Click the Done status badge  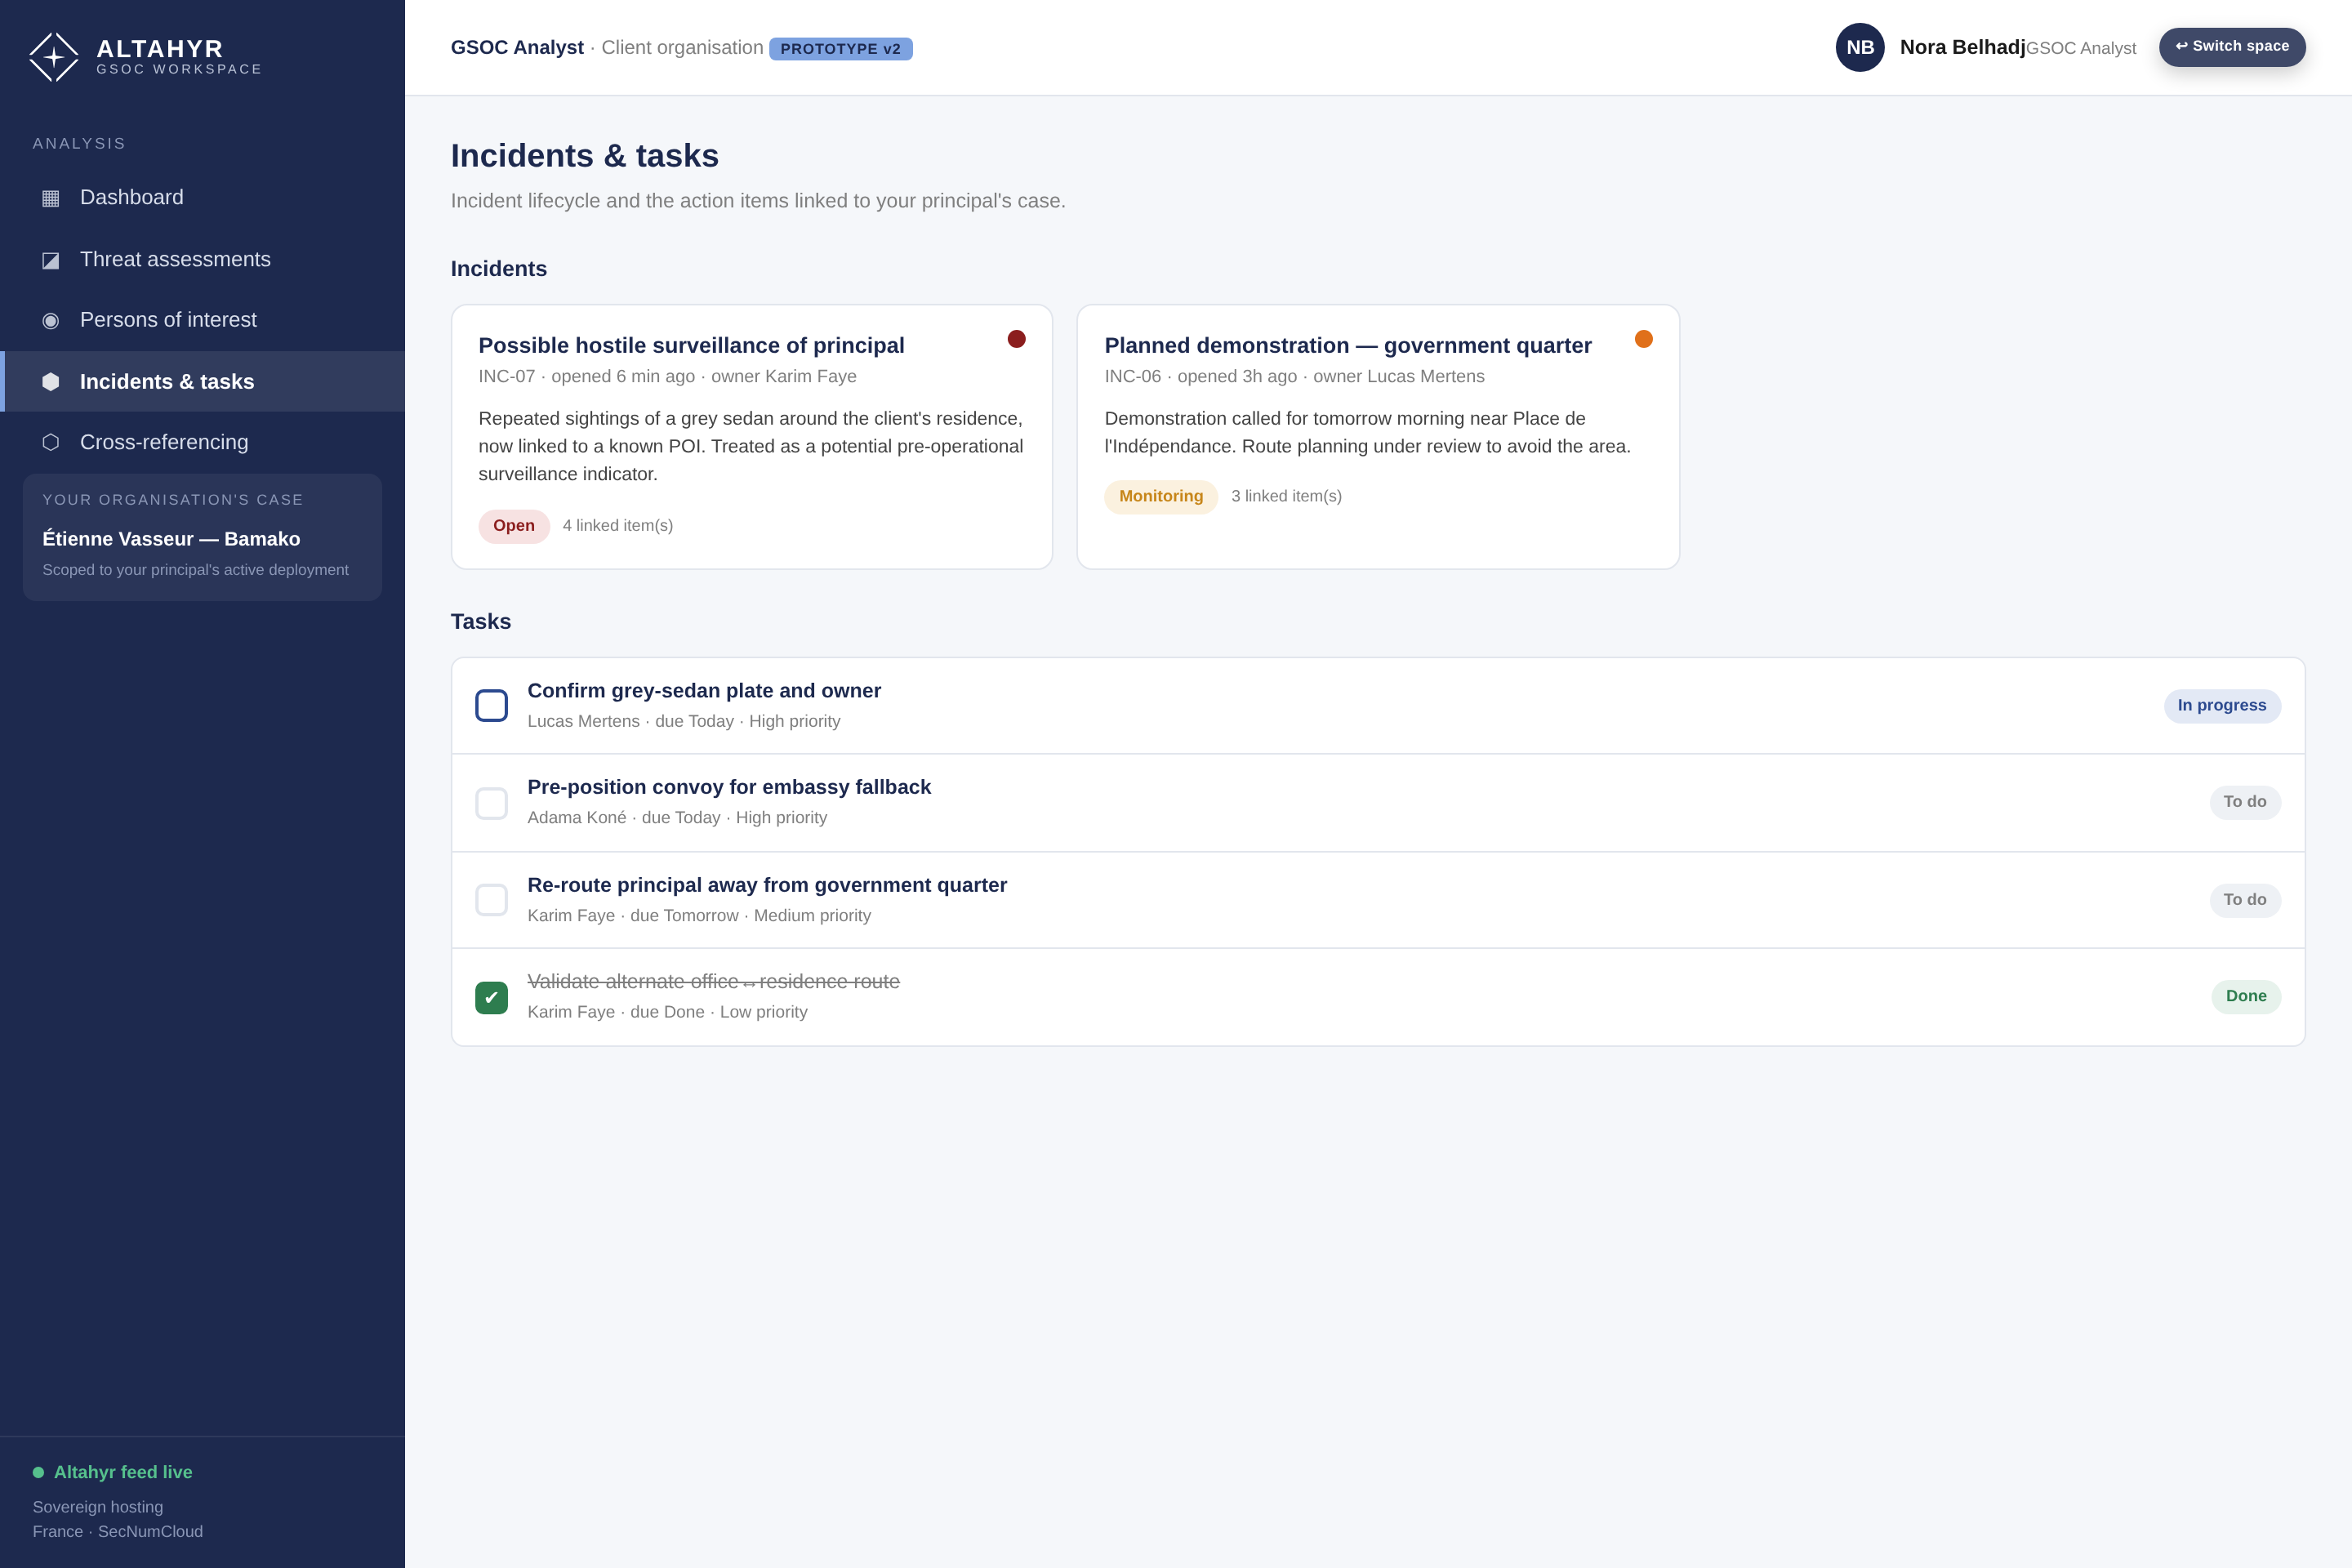click(x=2246, y=996)
